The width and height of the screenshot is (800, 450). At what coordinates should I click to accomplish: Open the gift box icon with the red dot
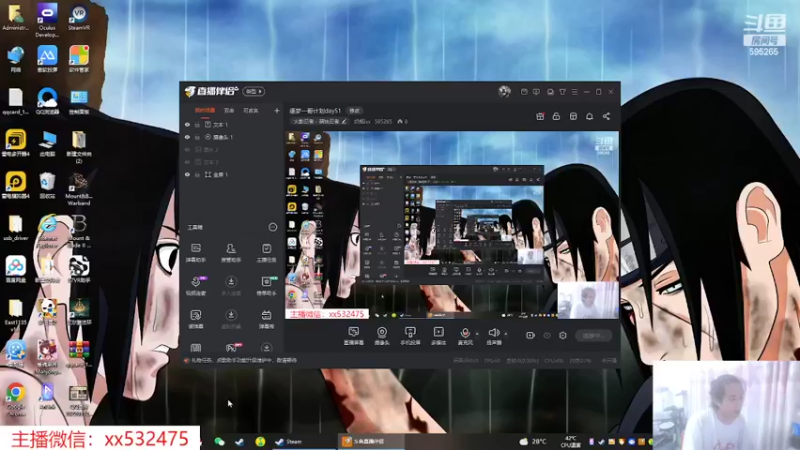[x=540, y=116]
